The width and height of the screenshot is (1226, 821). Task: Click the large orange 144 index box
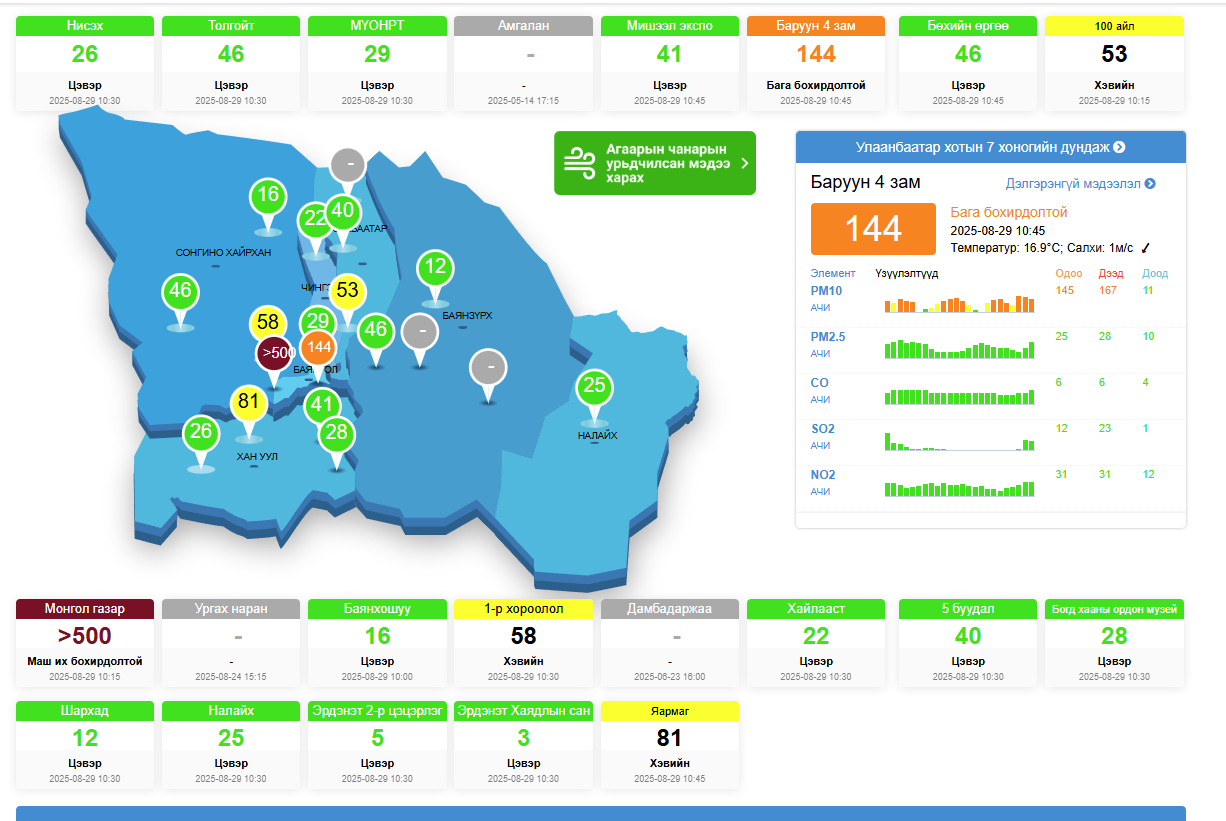tap(873, 228)
